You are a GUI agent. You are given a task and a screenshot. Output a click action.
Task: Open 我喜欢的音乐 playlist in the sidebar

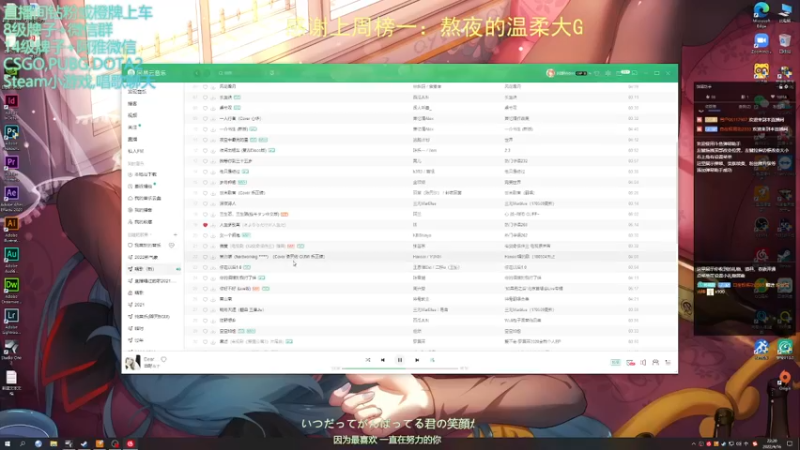point(145,245)
